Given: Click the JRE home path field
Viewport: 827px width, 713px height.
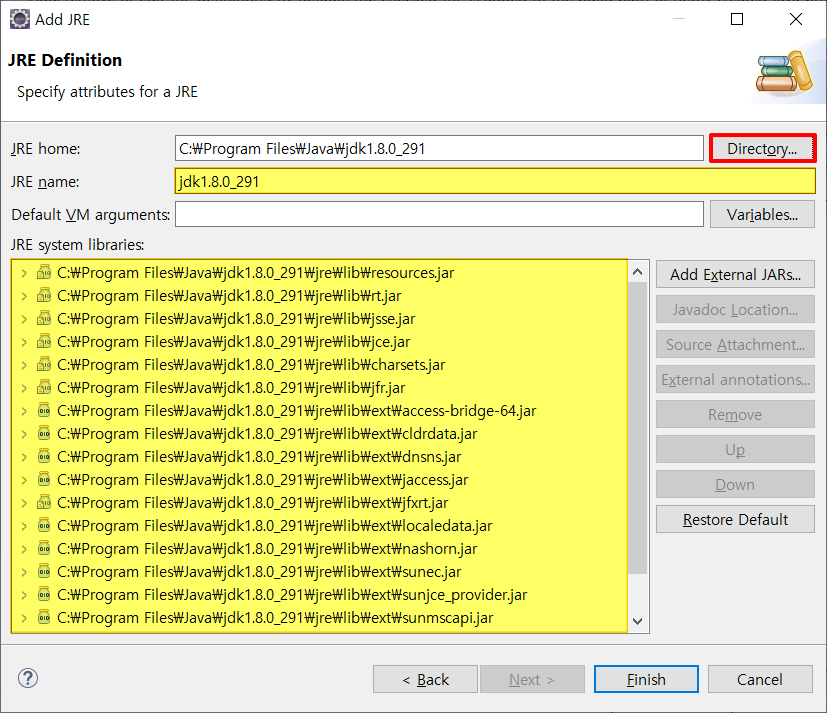Looking at the screenshot, I should click(439, 148).
